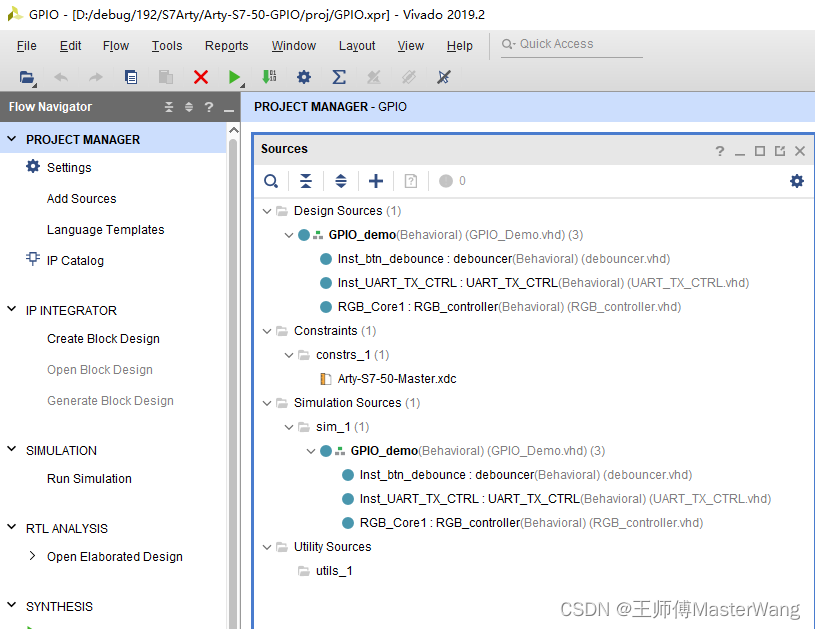Click the crossed-tool icon in main toolbar
This screenshot has height=629, width=815.
coord(443,77)
